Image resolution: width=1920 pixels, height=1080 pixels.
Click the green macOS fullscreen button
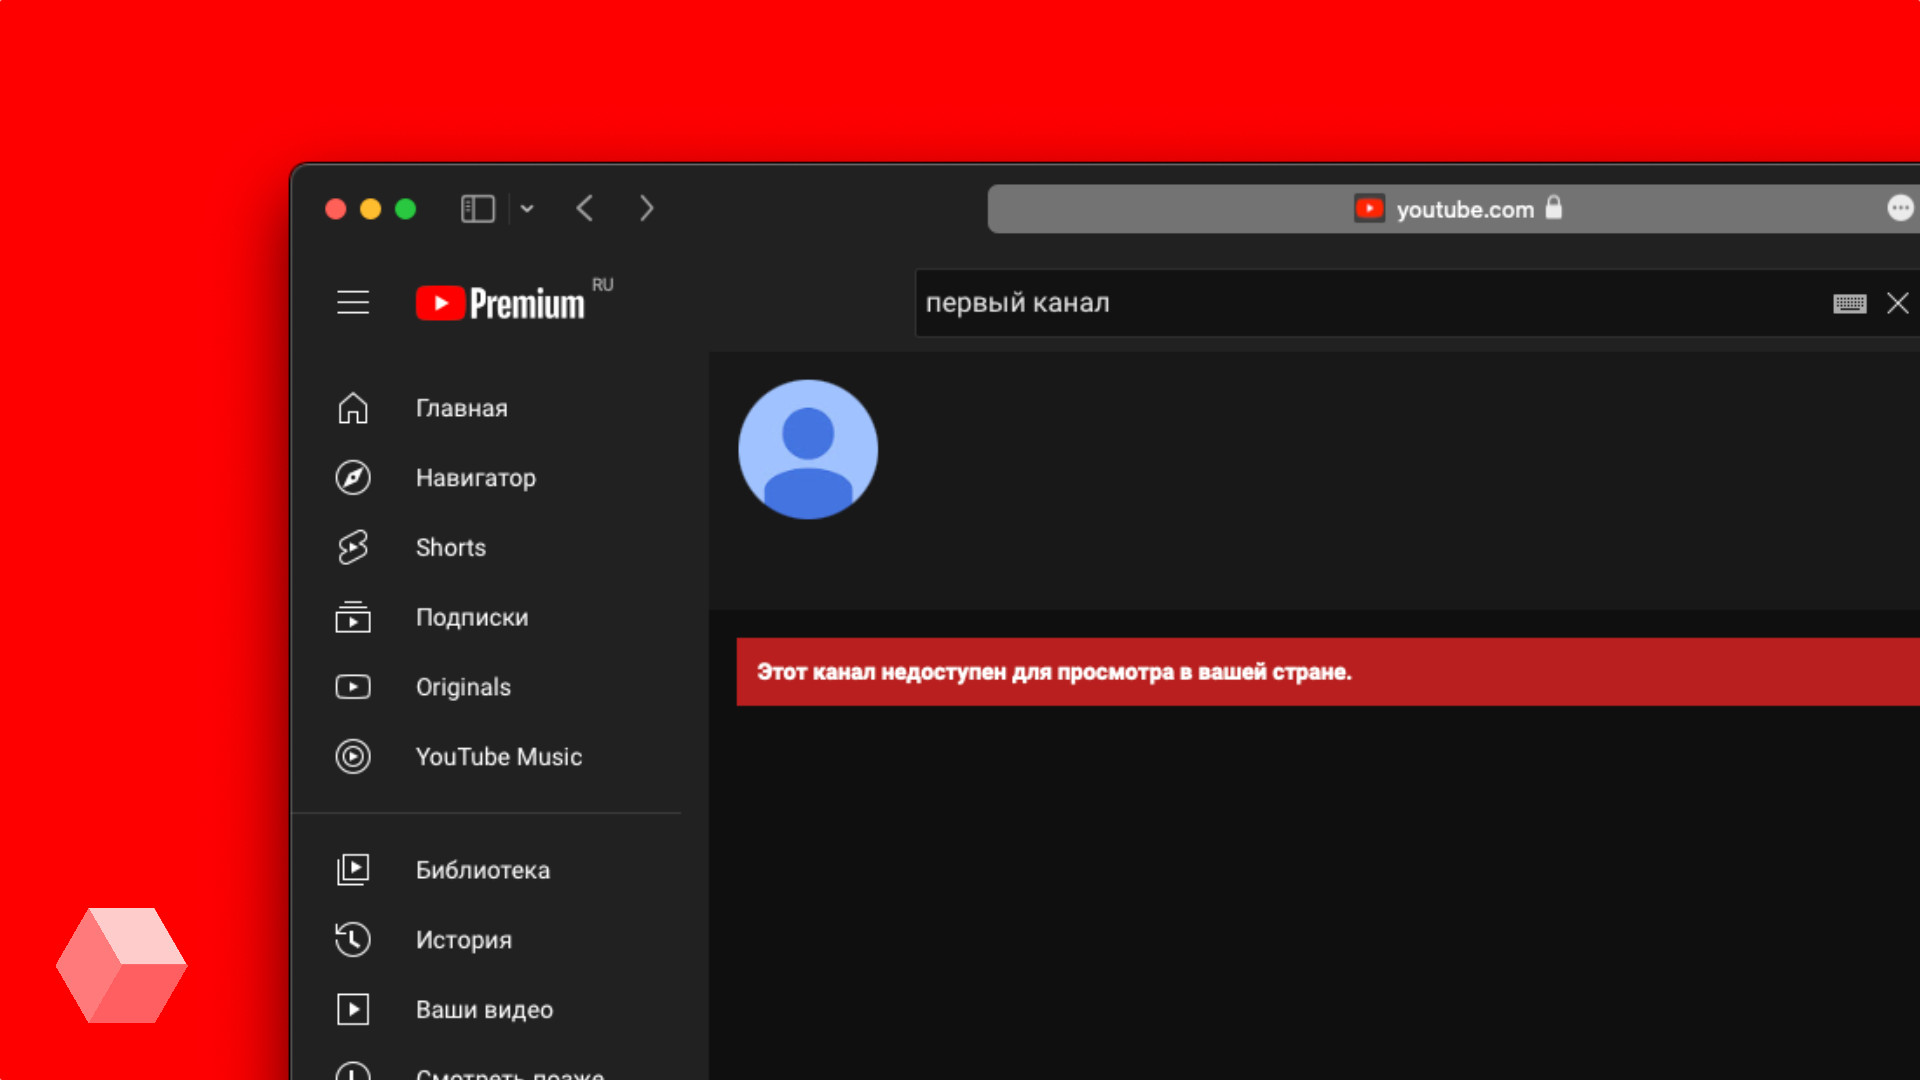click(405, 209)
